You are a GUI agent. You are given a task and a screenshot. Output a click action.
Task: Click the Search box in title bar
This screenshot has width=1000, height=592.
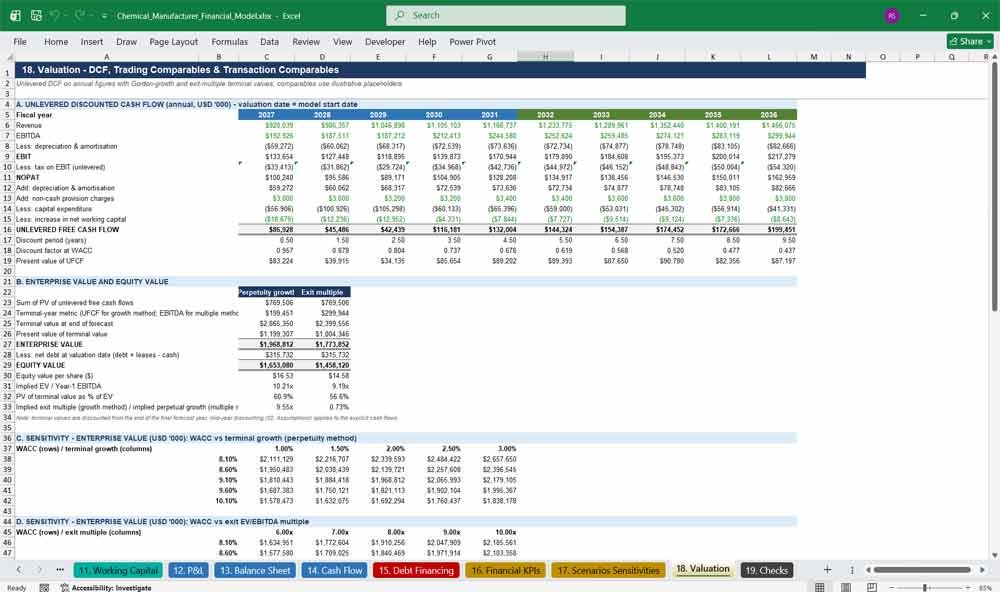coord(506,15)
